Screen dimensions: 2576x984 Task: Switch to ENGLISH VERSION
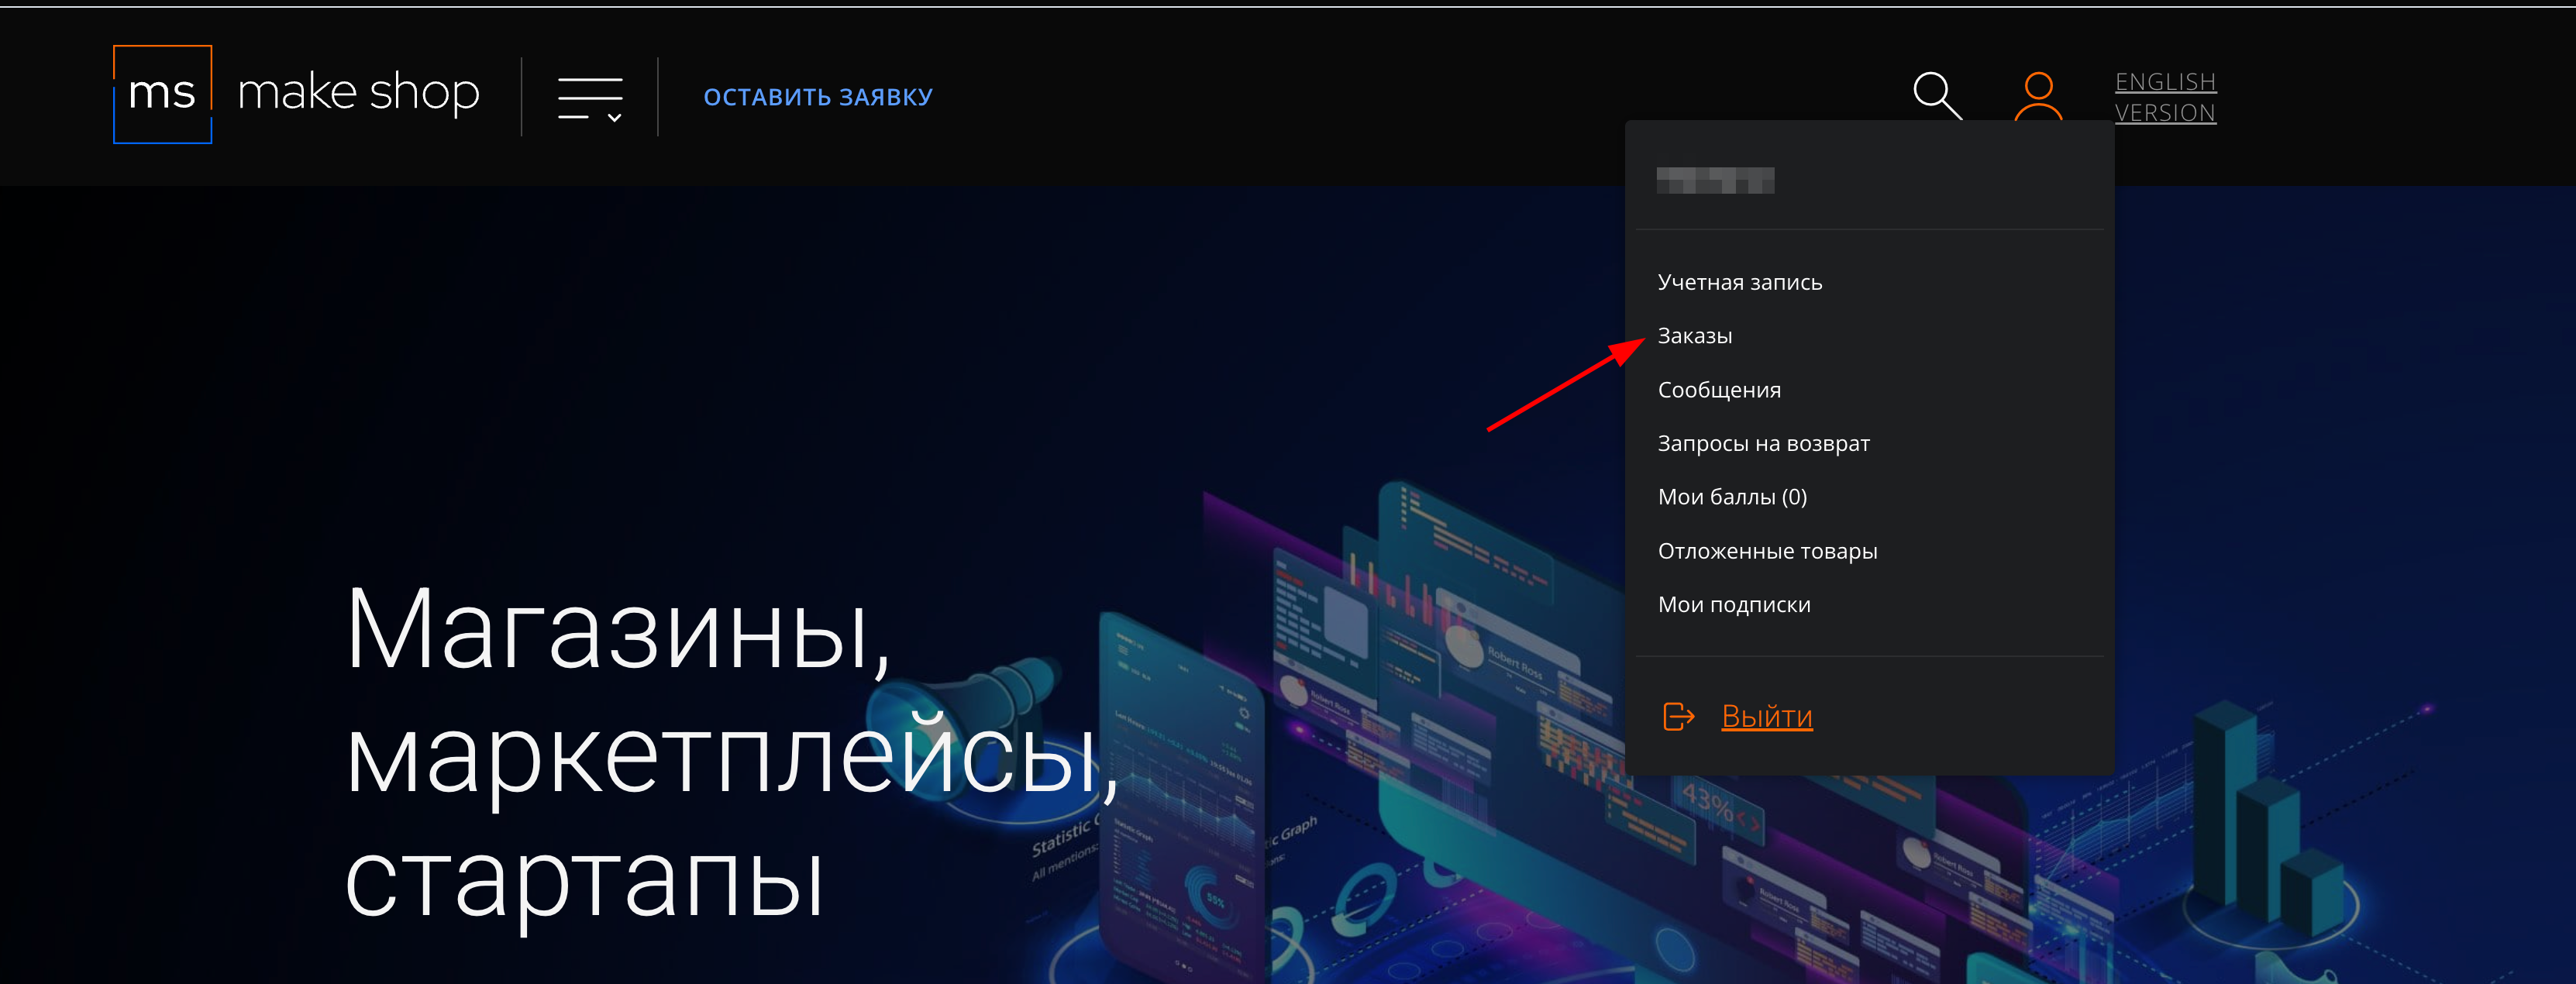point(2164,97)
